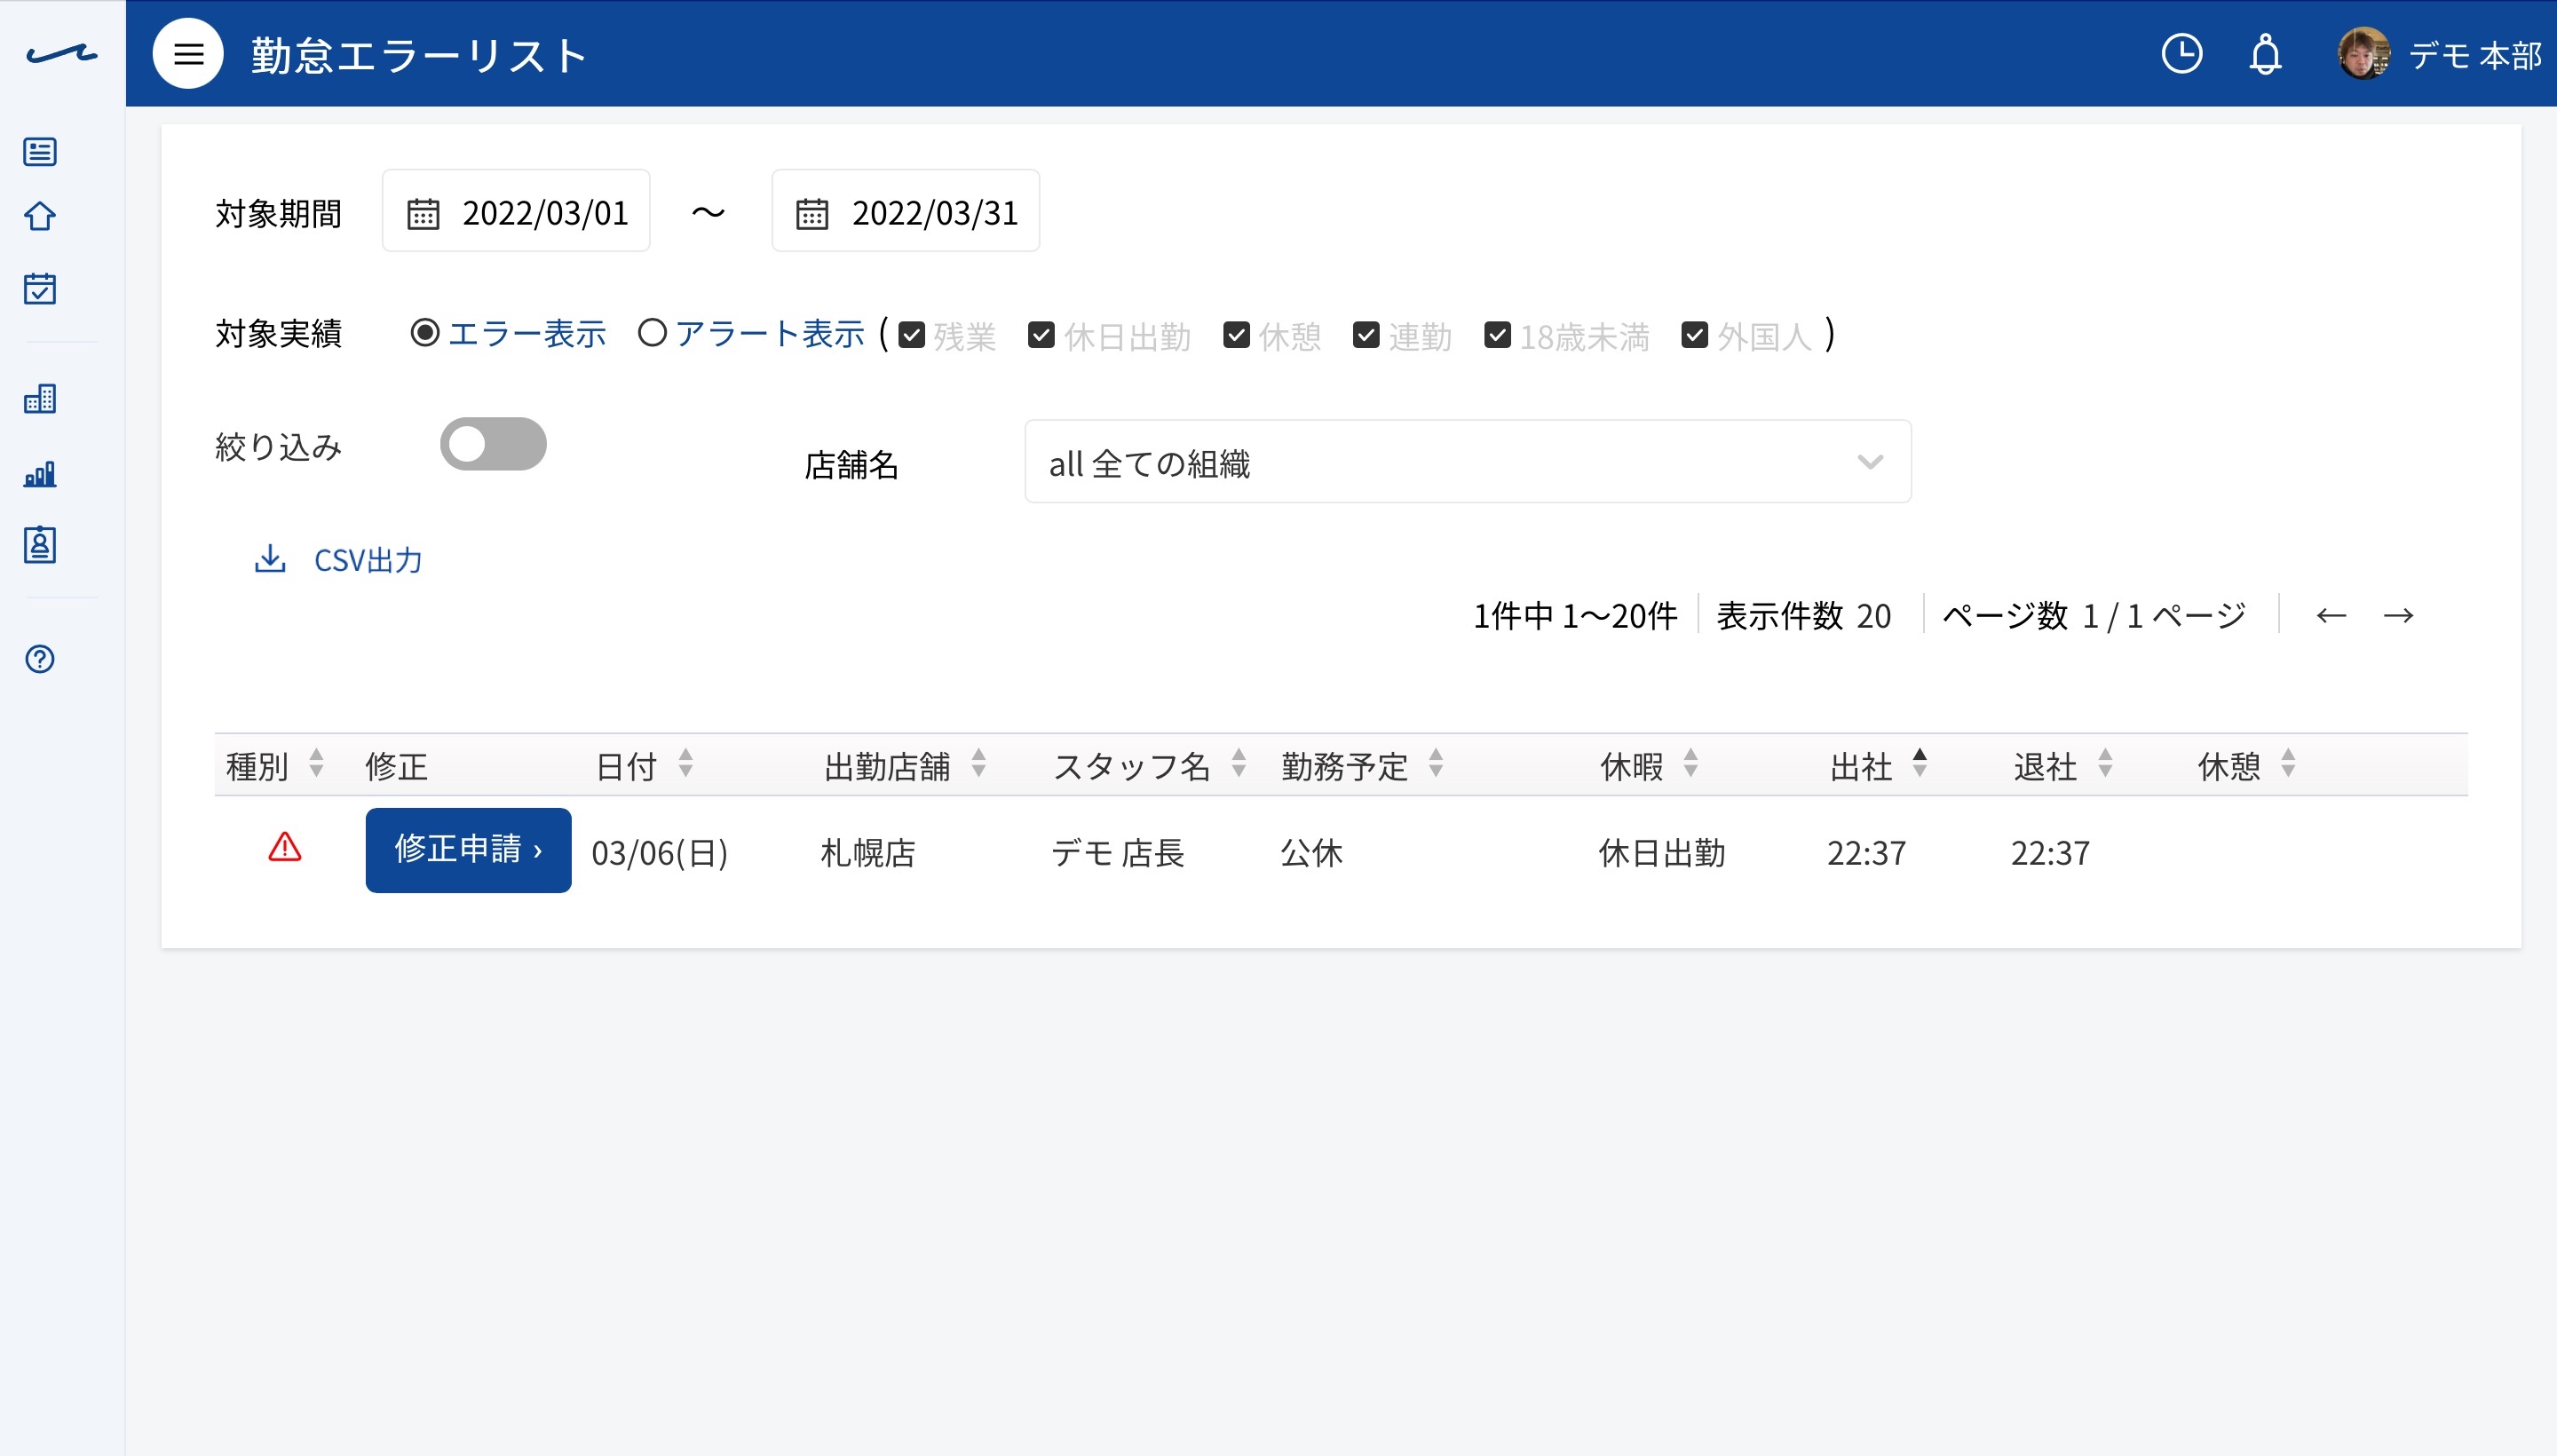Screen dimensions: 2557x1456
Task: Sort by 休暇 column
Action: pyautogui.click(x=1691, y=764)
